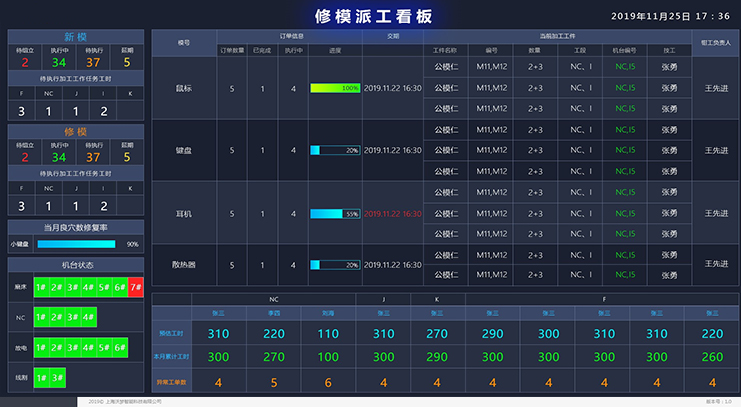The width and height of the screenshot is (741, 407).
Task: Click the 100% progress bar for 鼠标
Action: click(x=335, y=88)
